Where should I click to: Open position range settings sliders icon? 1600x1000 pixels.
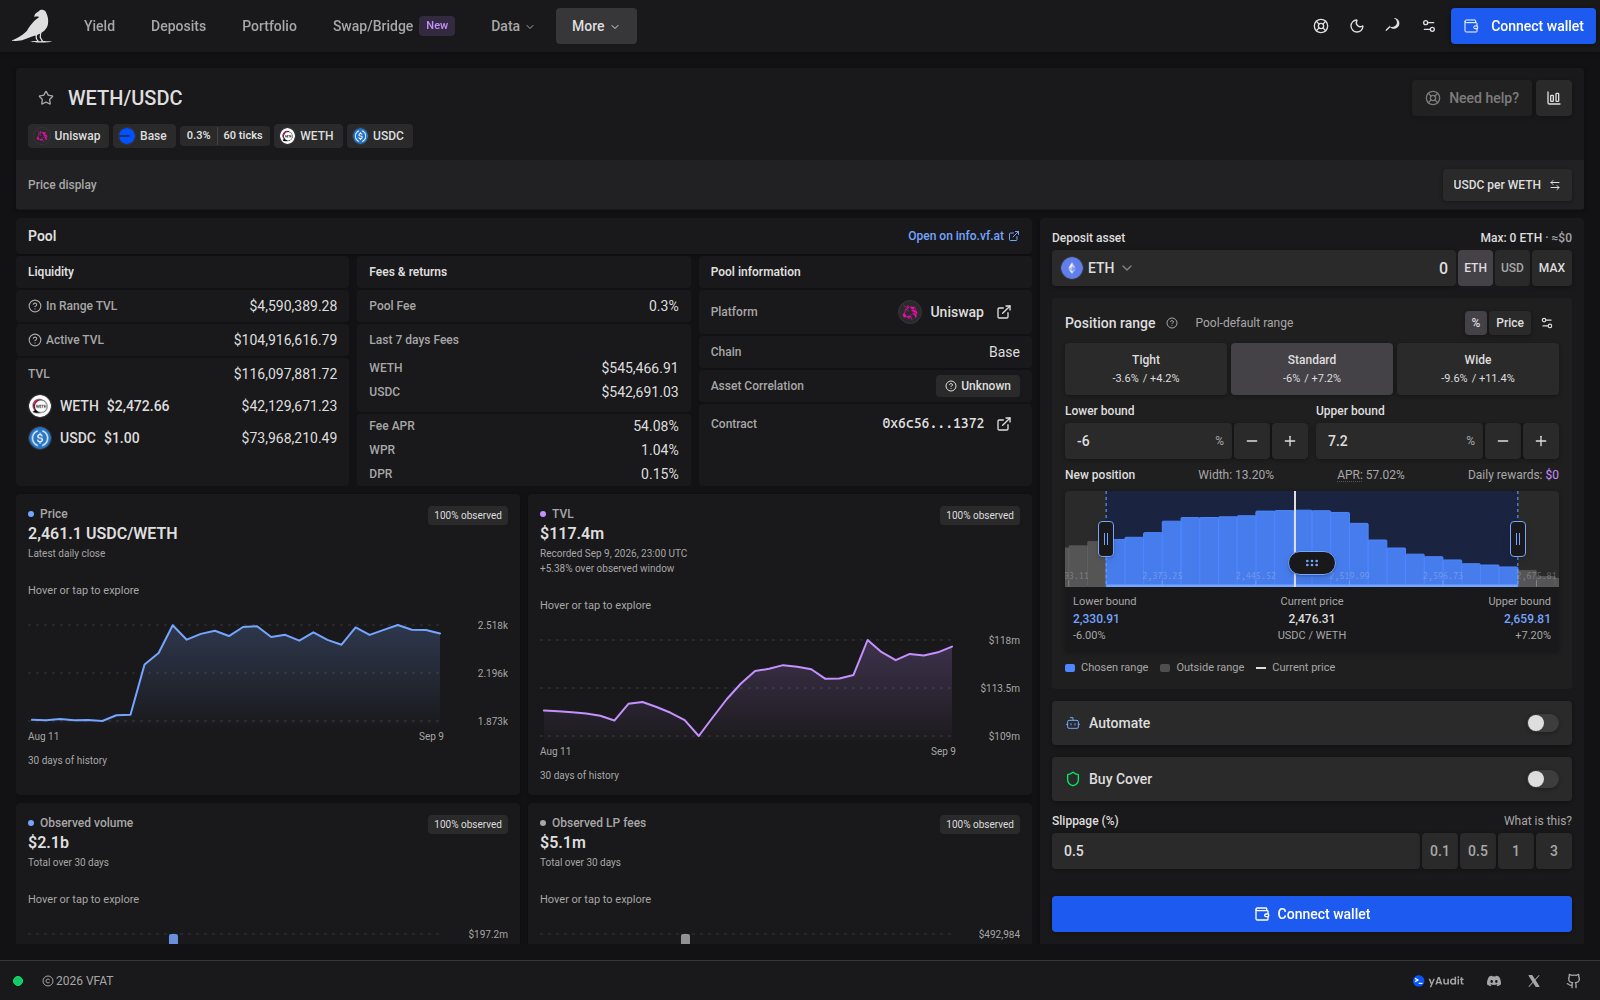pyautogui.click(x=1547, y=323)
